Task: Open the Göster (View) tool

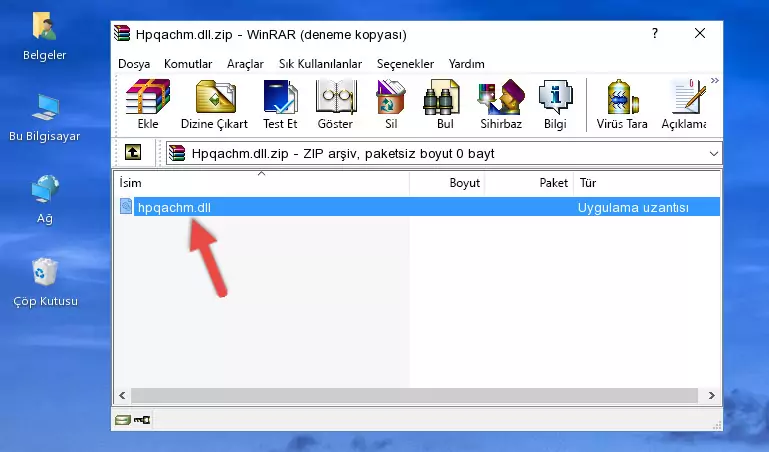Action: pyautogui.click(x=335, y=104)
